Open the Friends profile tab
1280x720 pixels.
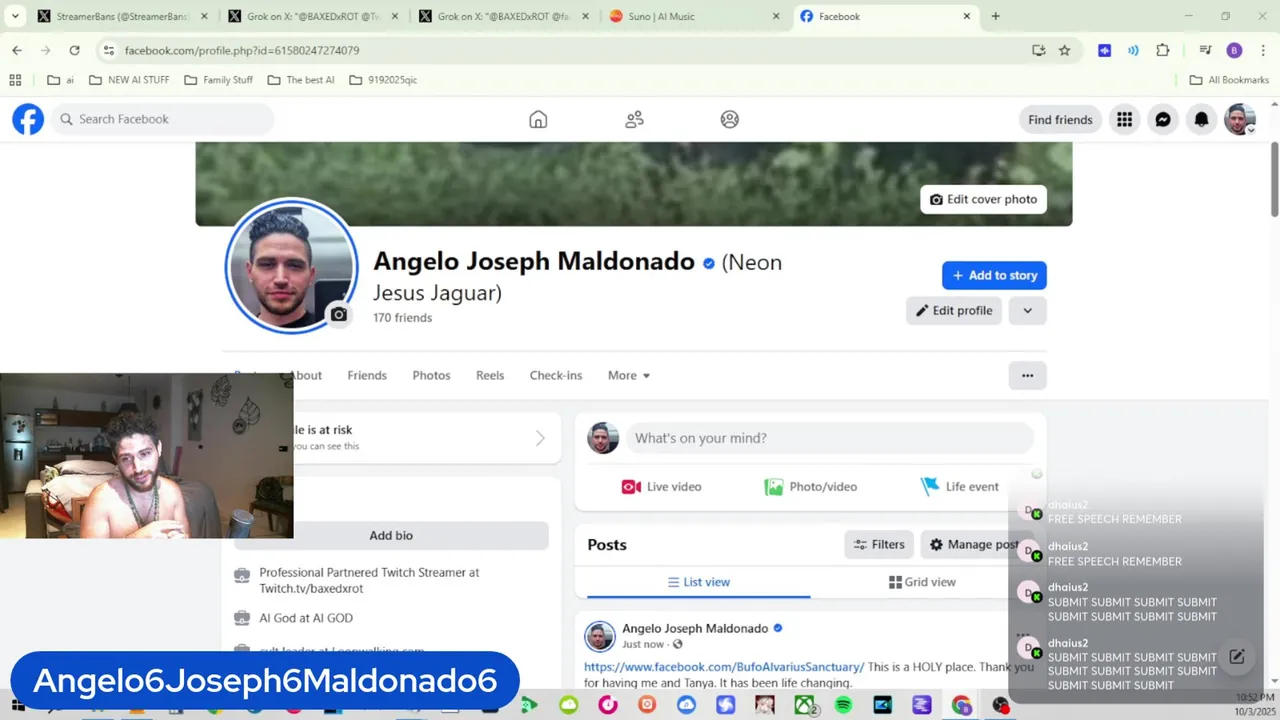point(367,376)
